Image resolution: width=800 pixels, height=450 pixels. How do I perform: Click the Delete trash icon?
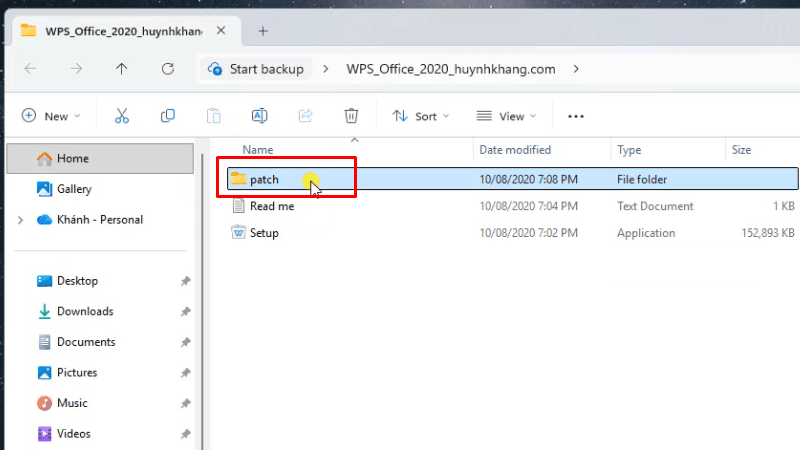pos(351,116)
